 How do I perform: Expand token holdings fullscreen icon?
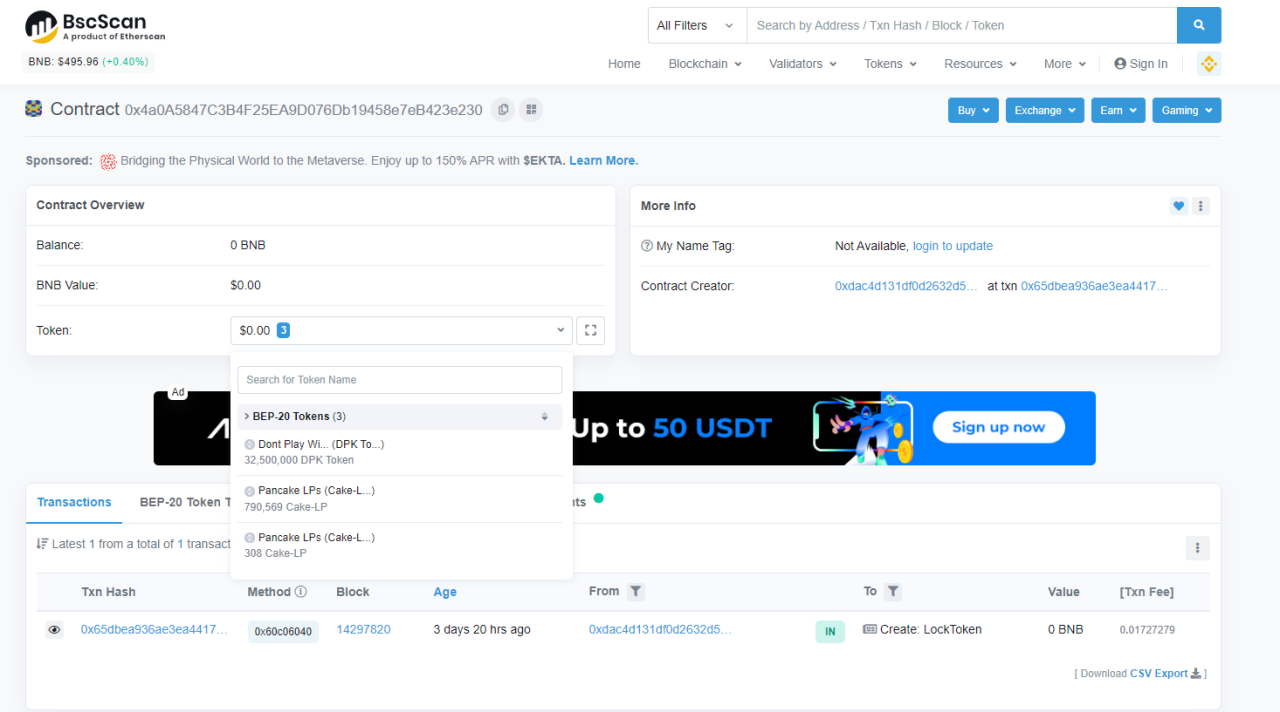coord(591,330)
